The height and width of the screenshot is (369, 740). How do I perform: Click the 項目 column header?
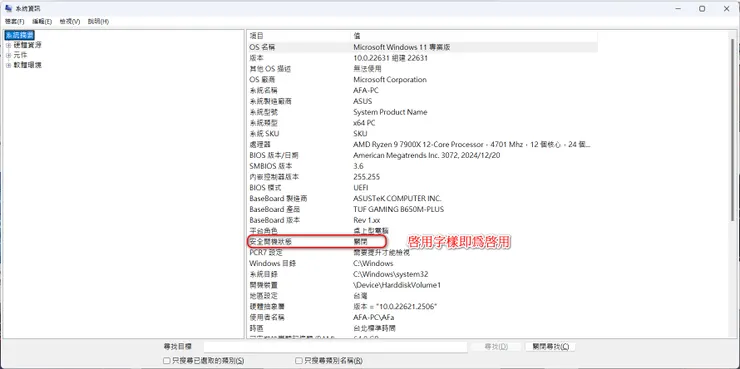click(x=299, y=36)
